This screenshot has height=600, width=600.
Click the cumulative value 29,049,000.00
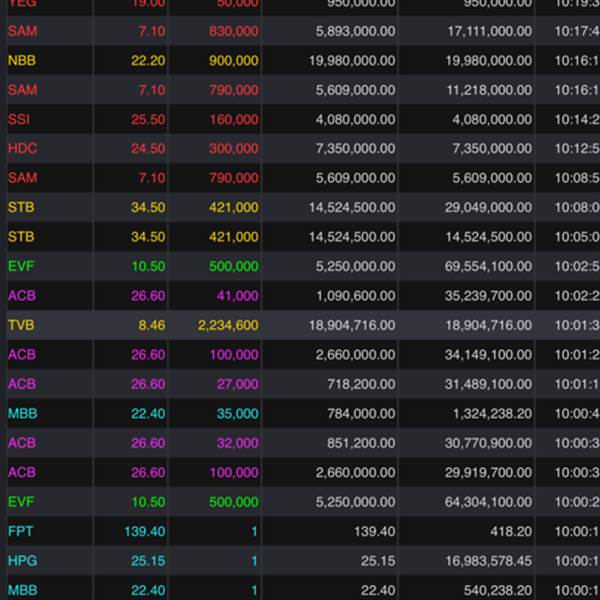[x=488, y=207]
